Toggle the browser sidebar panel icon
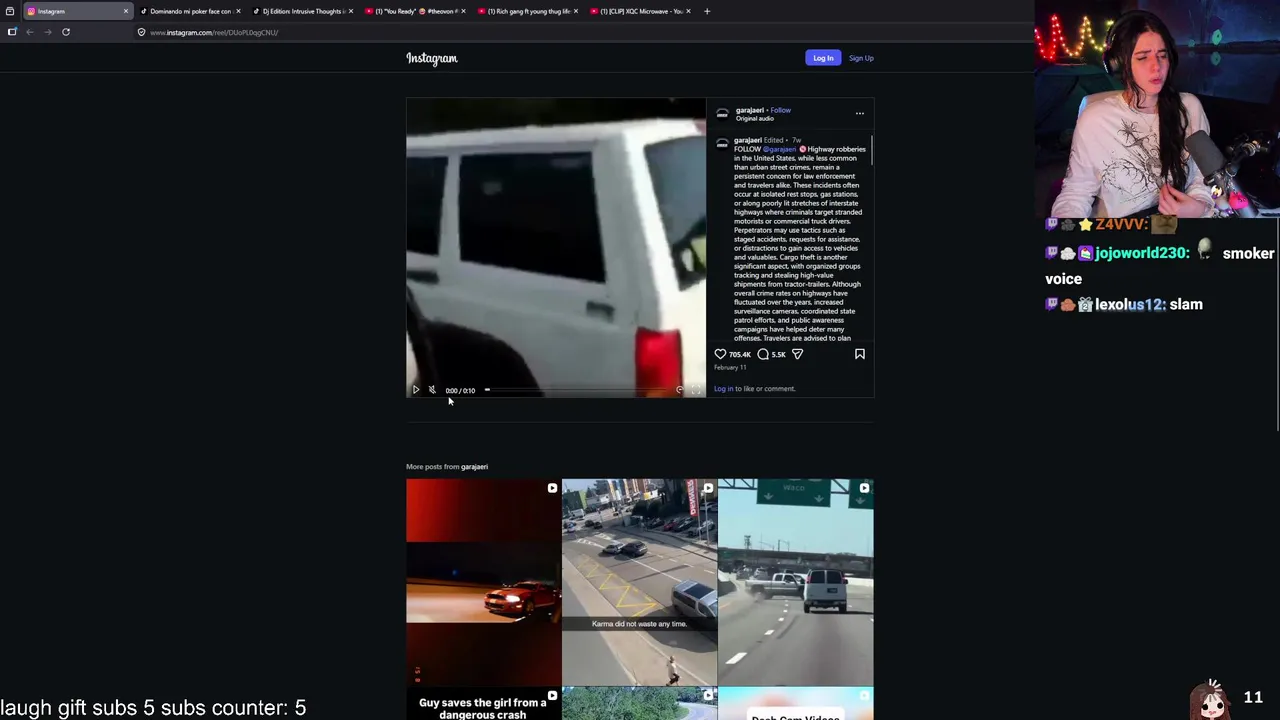 point(12,32)
